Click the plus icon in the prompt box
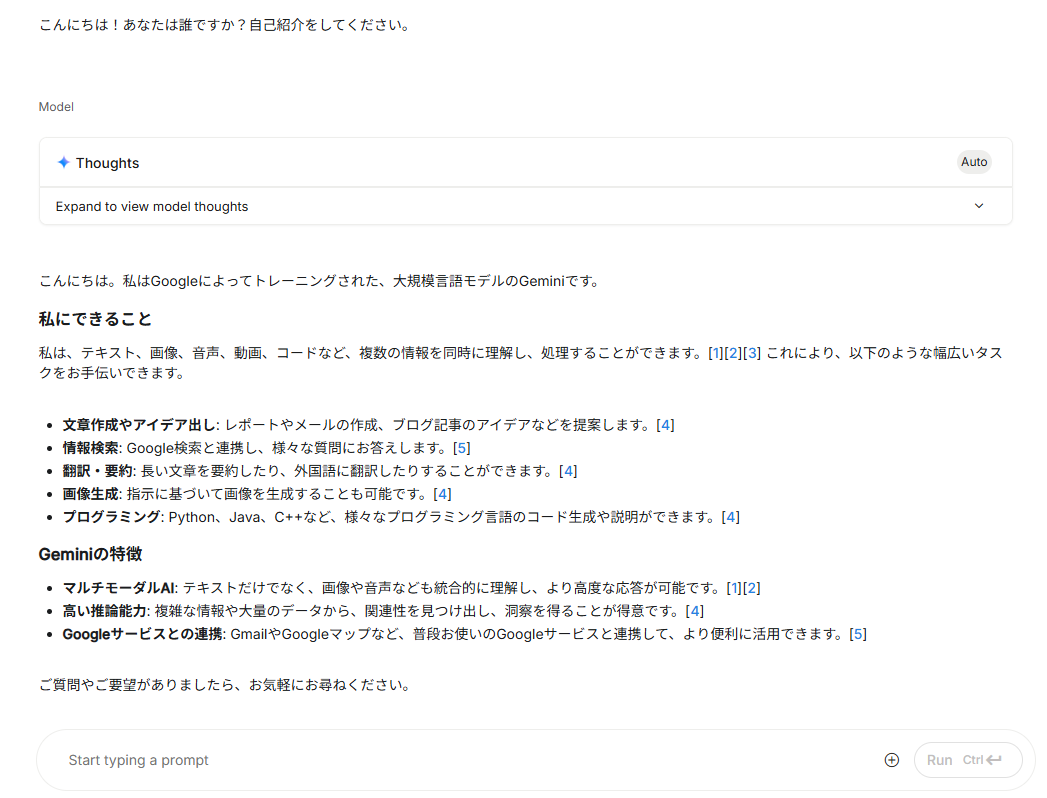 [892, 760]
